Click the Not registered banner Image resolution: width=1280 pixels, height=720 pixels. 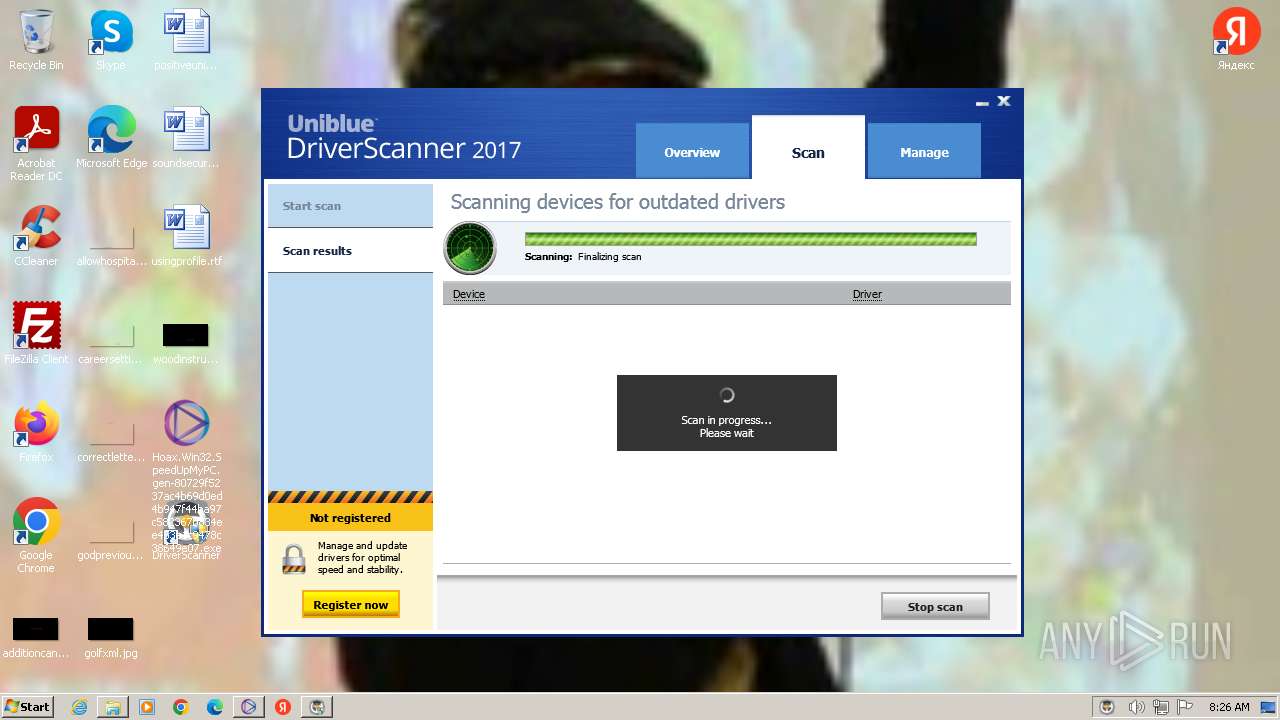coord(350,518)
